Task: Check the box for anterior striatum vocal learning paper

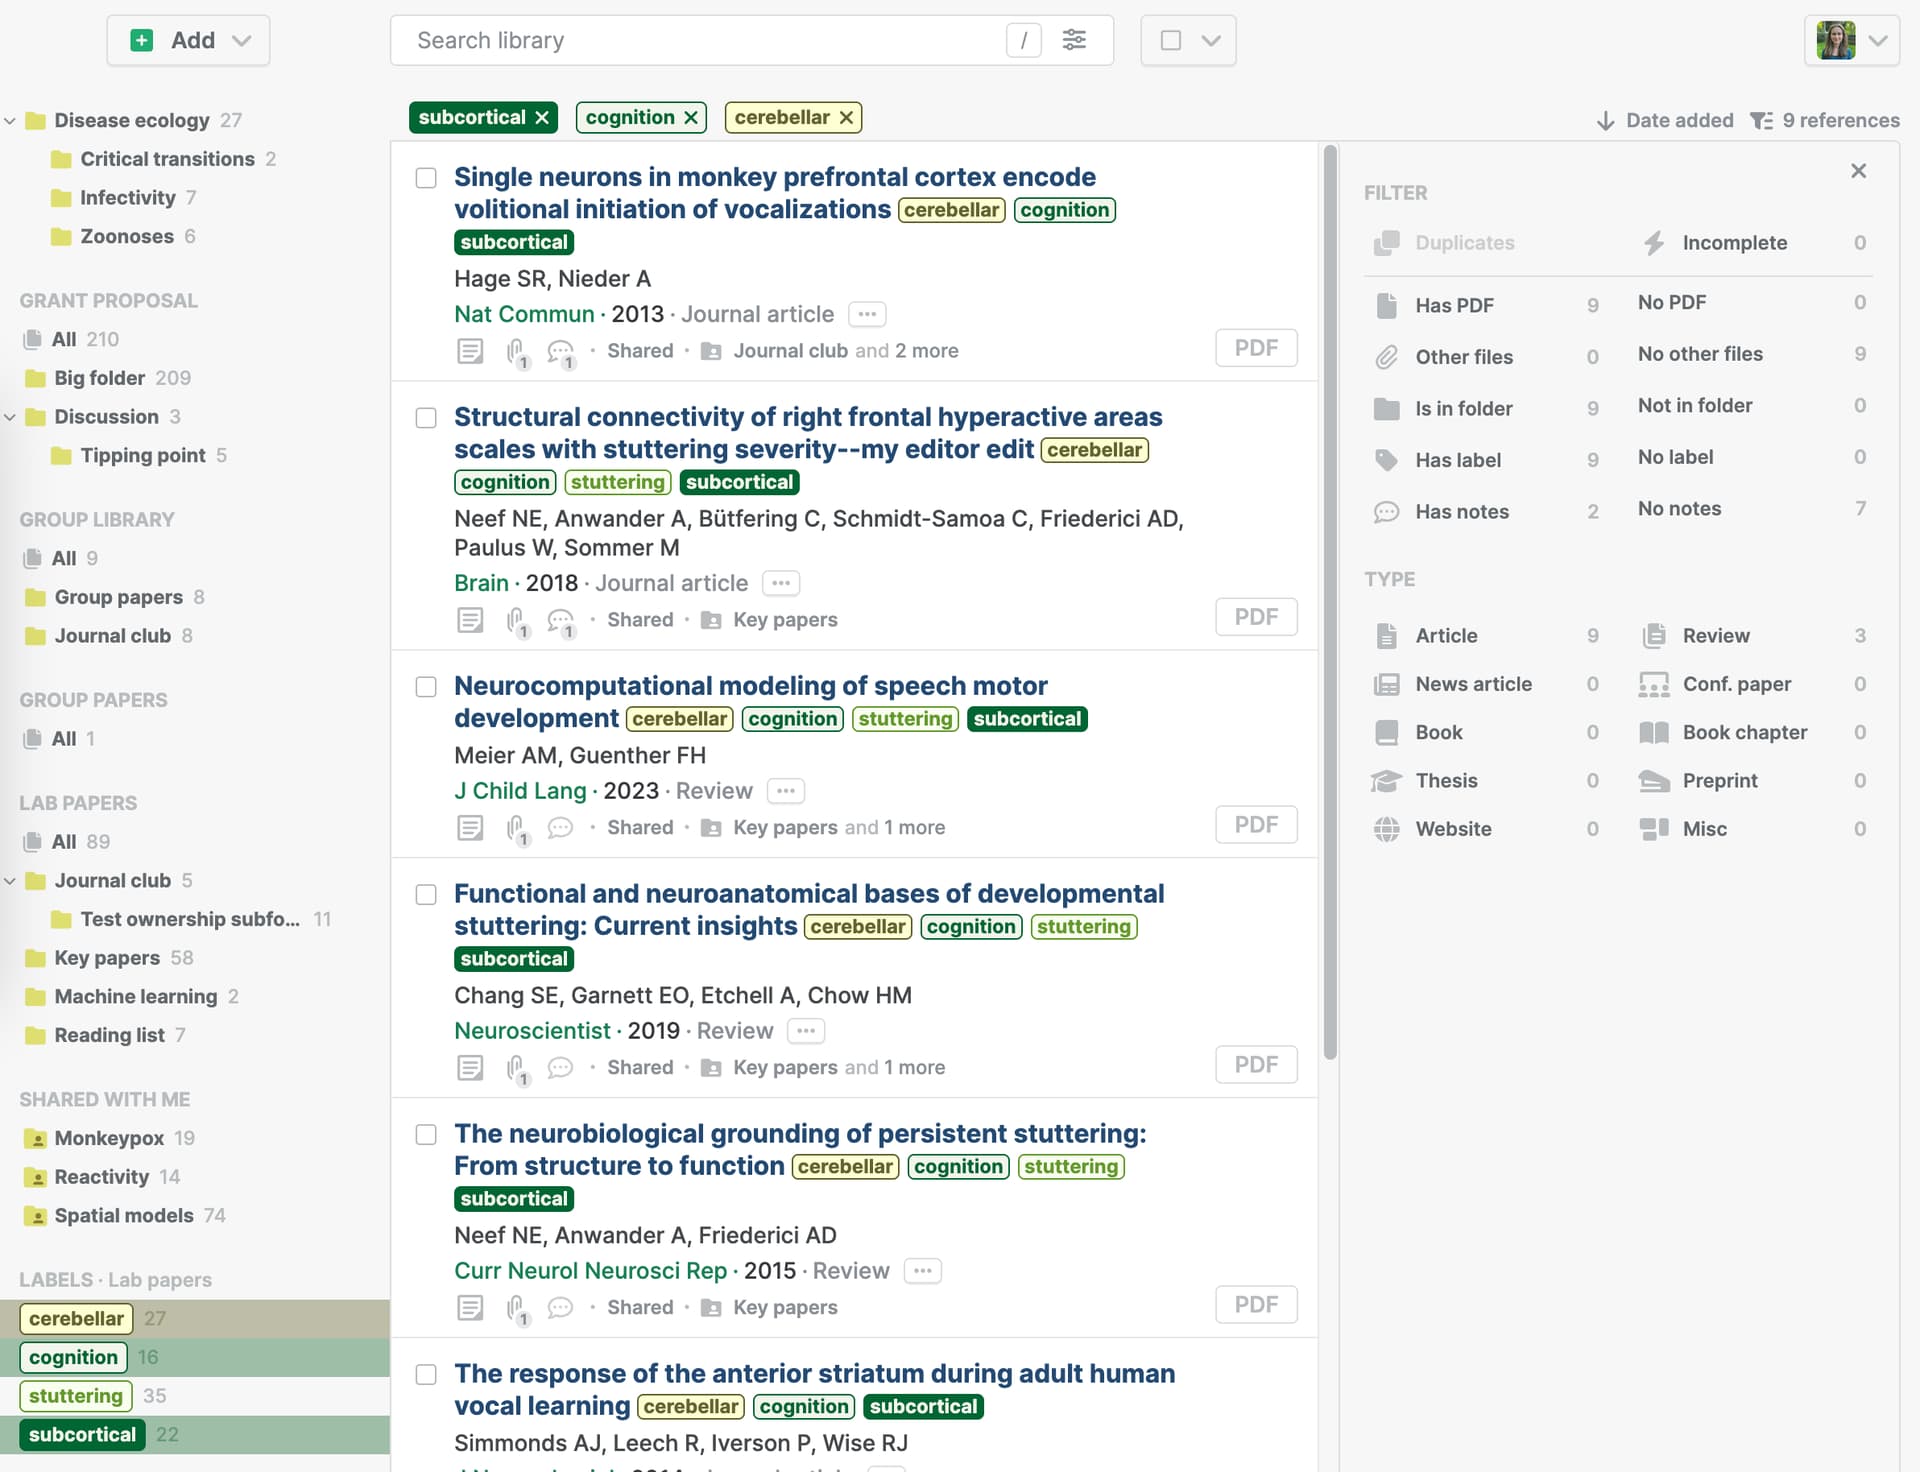Action: (x=426, y=1375)
